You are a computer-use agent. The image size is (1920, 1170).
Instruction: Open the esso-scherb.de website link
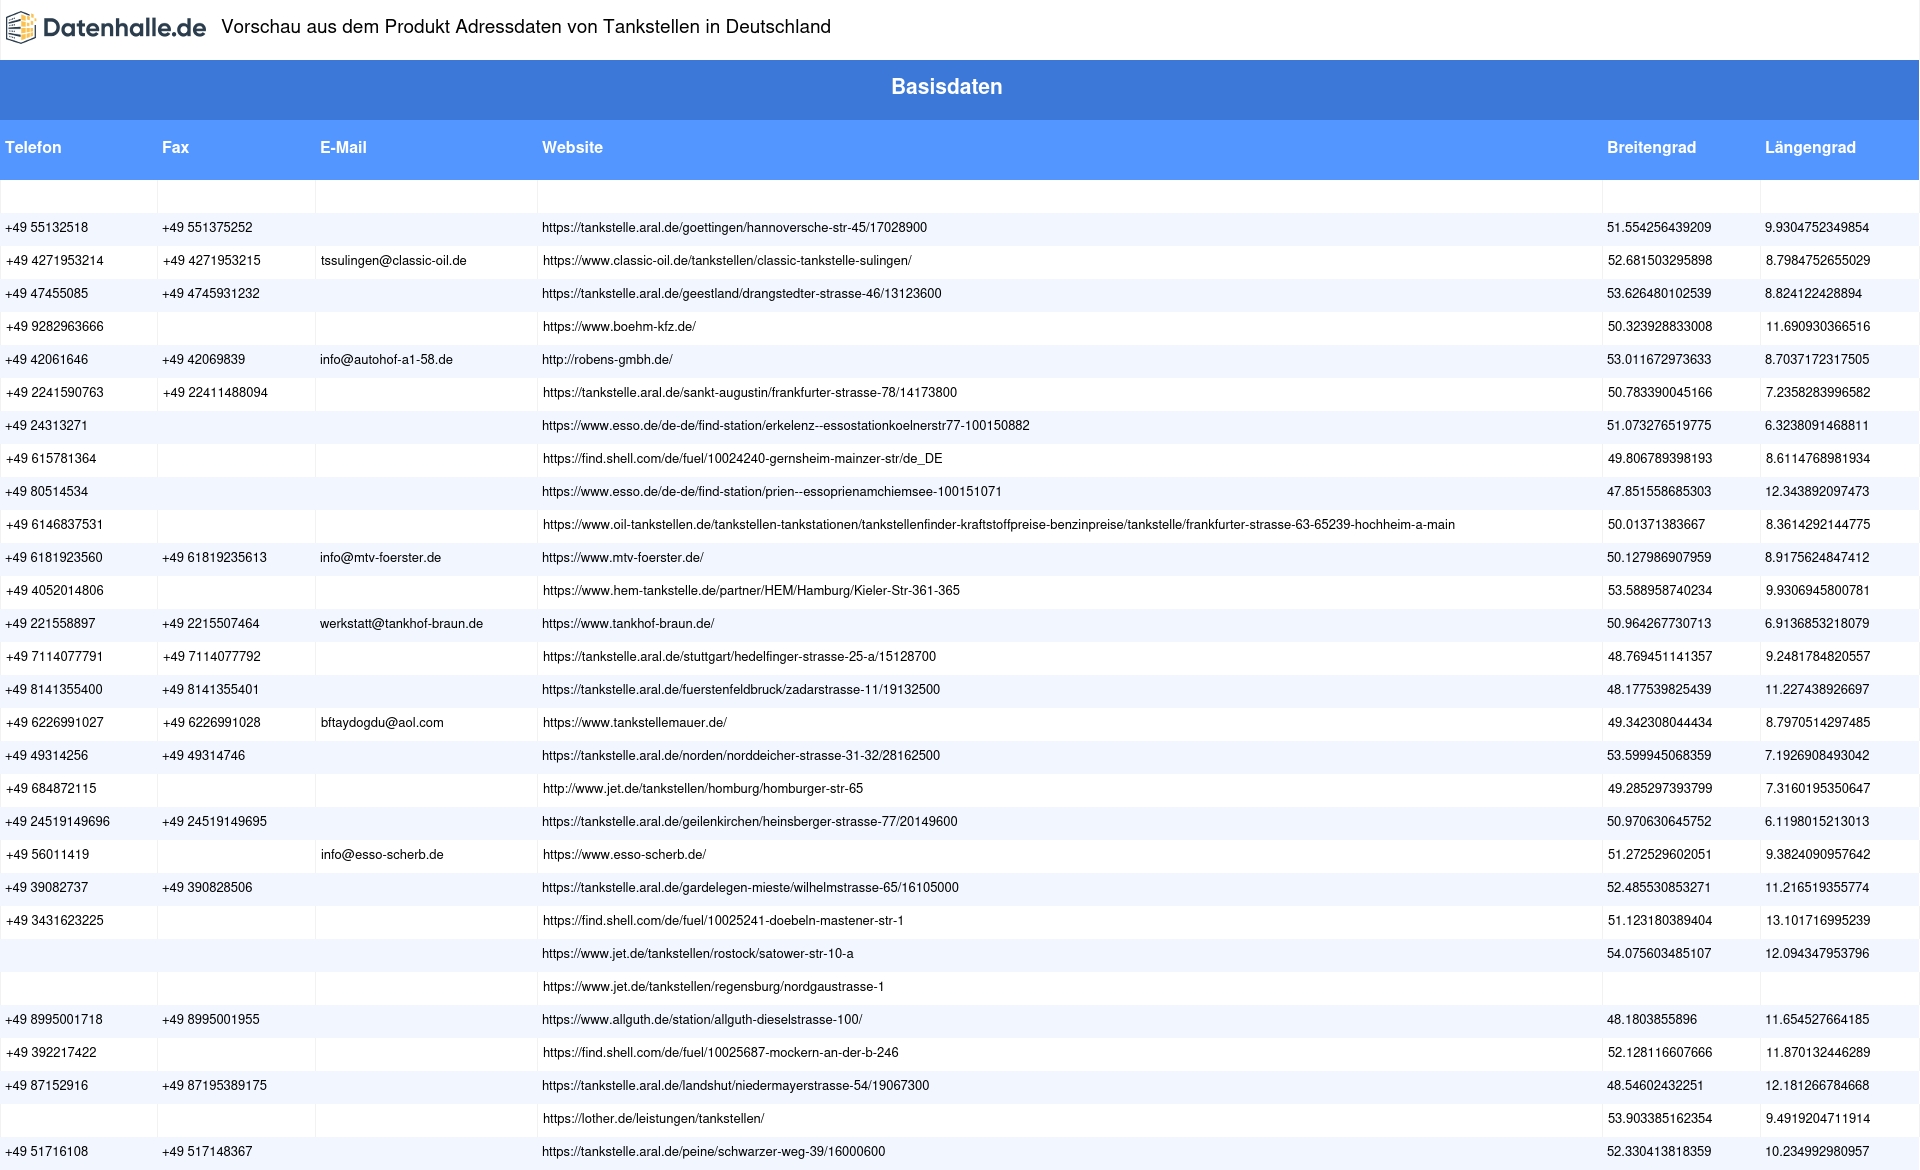pyautogui.click(x=624, y=855)
